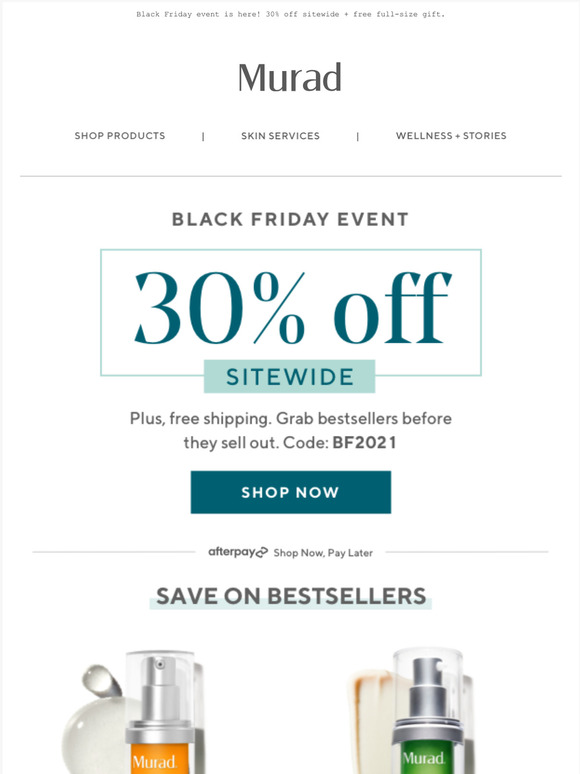This screenshot has height=774, width=580.
Task: Click the free shipping description text
Action: 291,430
